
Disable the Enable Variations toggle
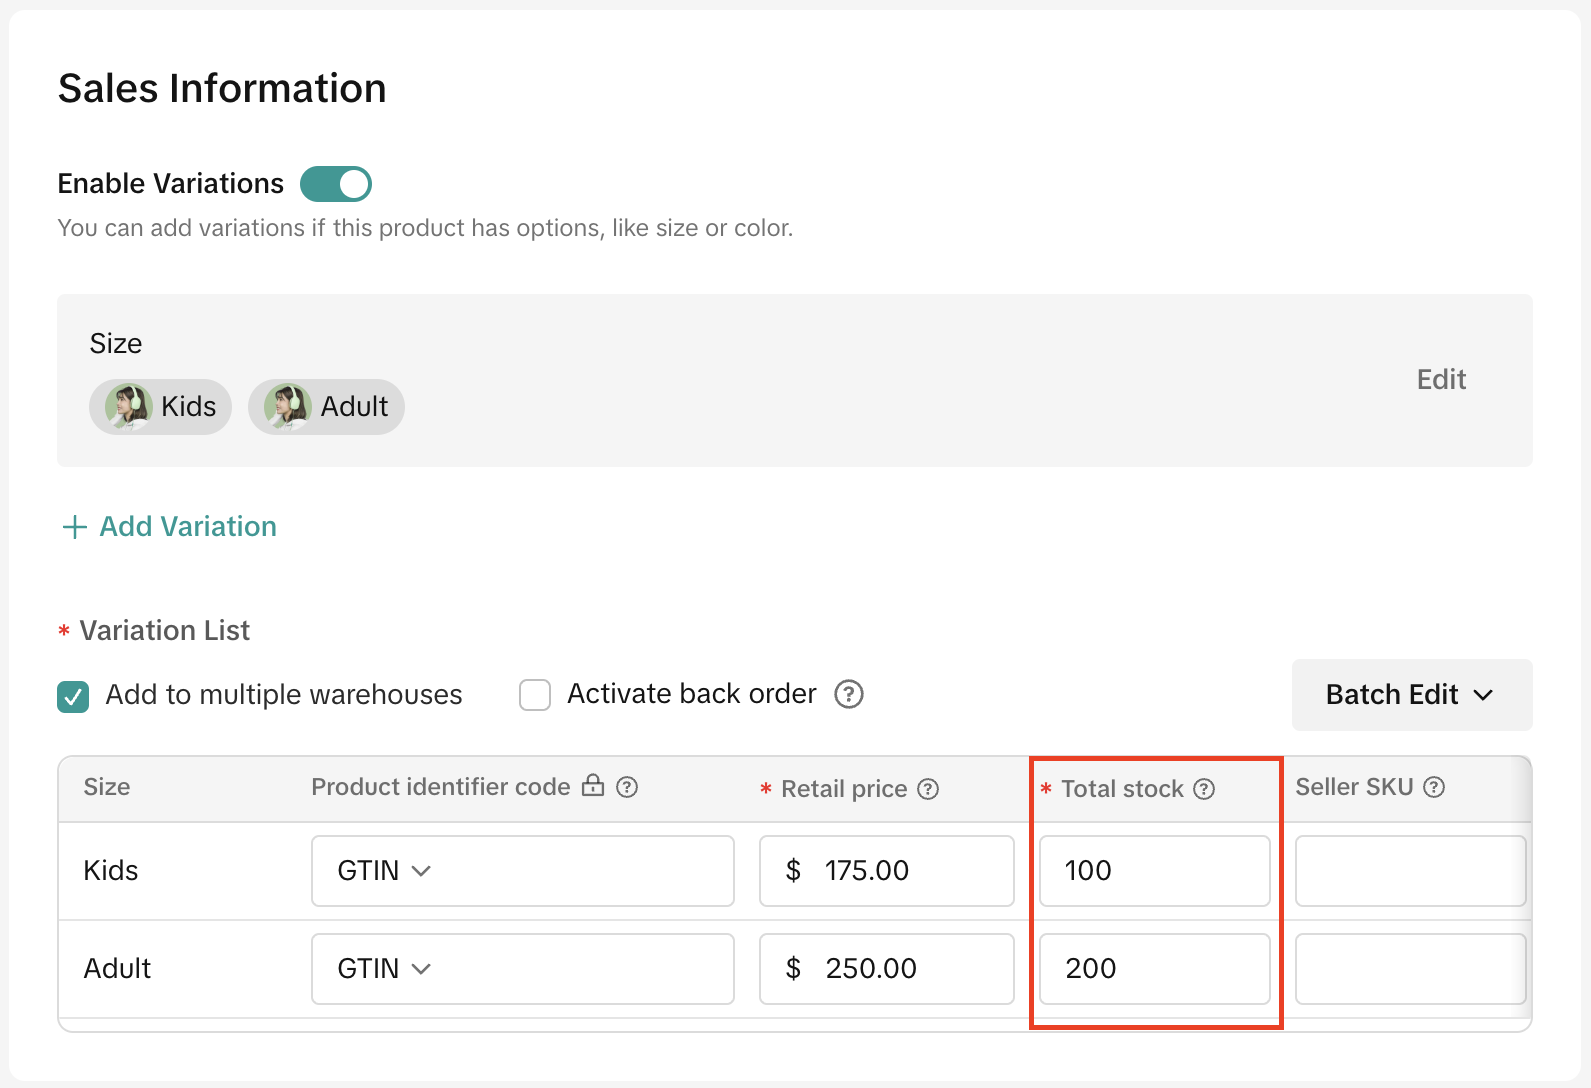click(x=336, y=184)
